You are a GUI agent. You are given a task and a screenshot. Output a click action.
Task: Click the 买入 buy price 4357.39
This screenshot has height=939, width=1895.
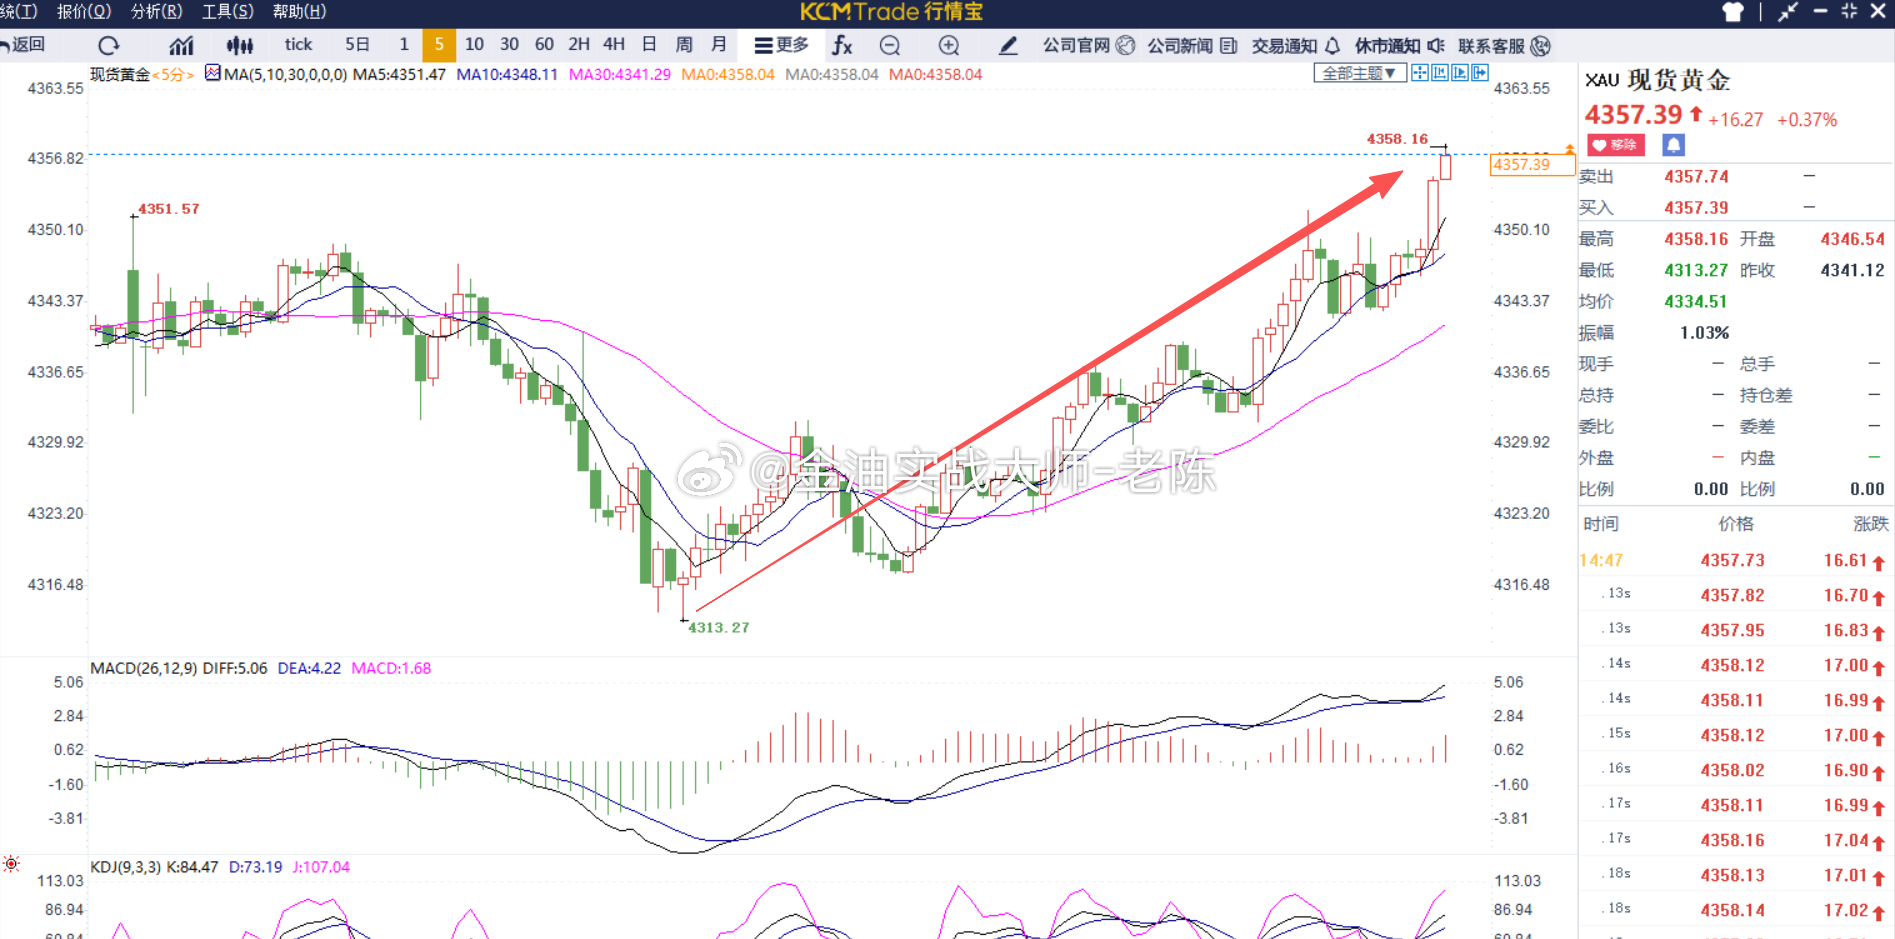pos(1696,208)
